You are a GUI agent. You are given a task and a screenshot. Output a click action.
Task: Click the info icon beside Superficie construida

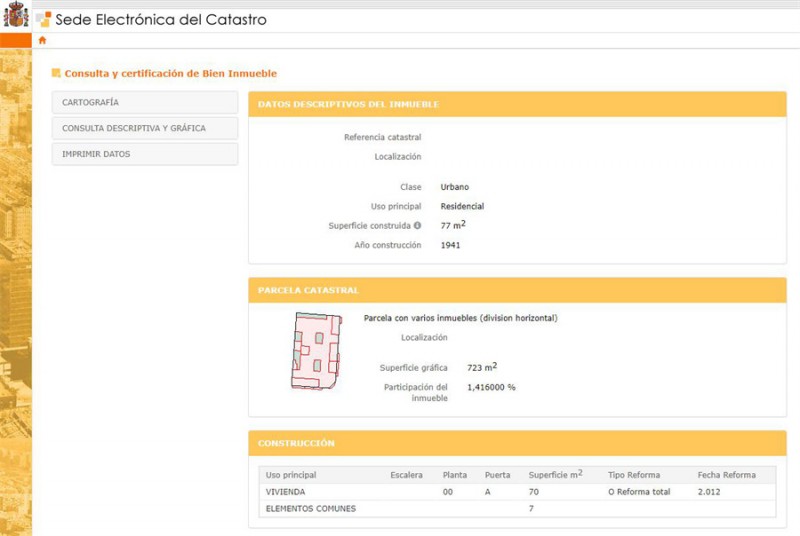pos(417,225)
